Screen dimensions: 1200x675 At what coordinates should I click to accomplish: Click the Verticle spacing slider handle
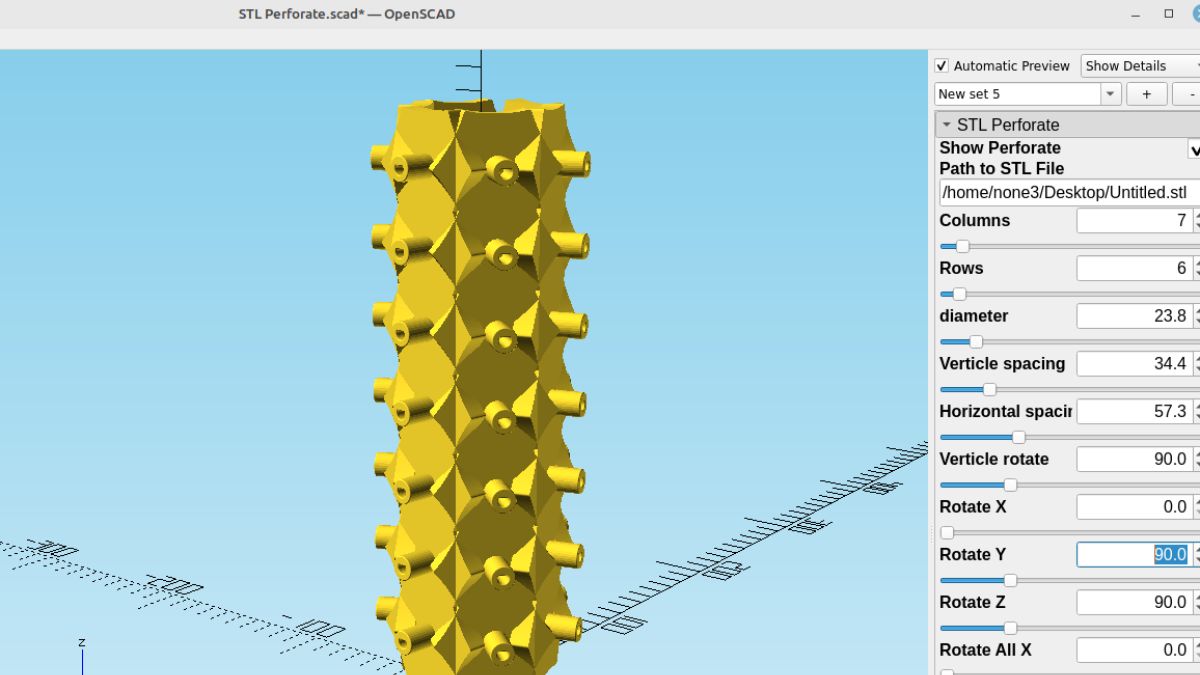point(989,389)
